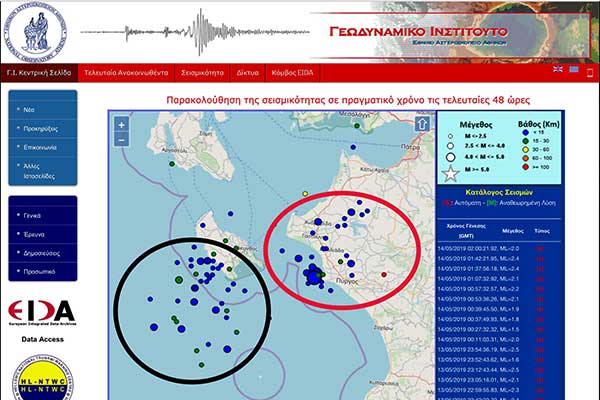Open the HL-NTWC logo link

[42, 380]
